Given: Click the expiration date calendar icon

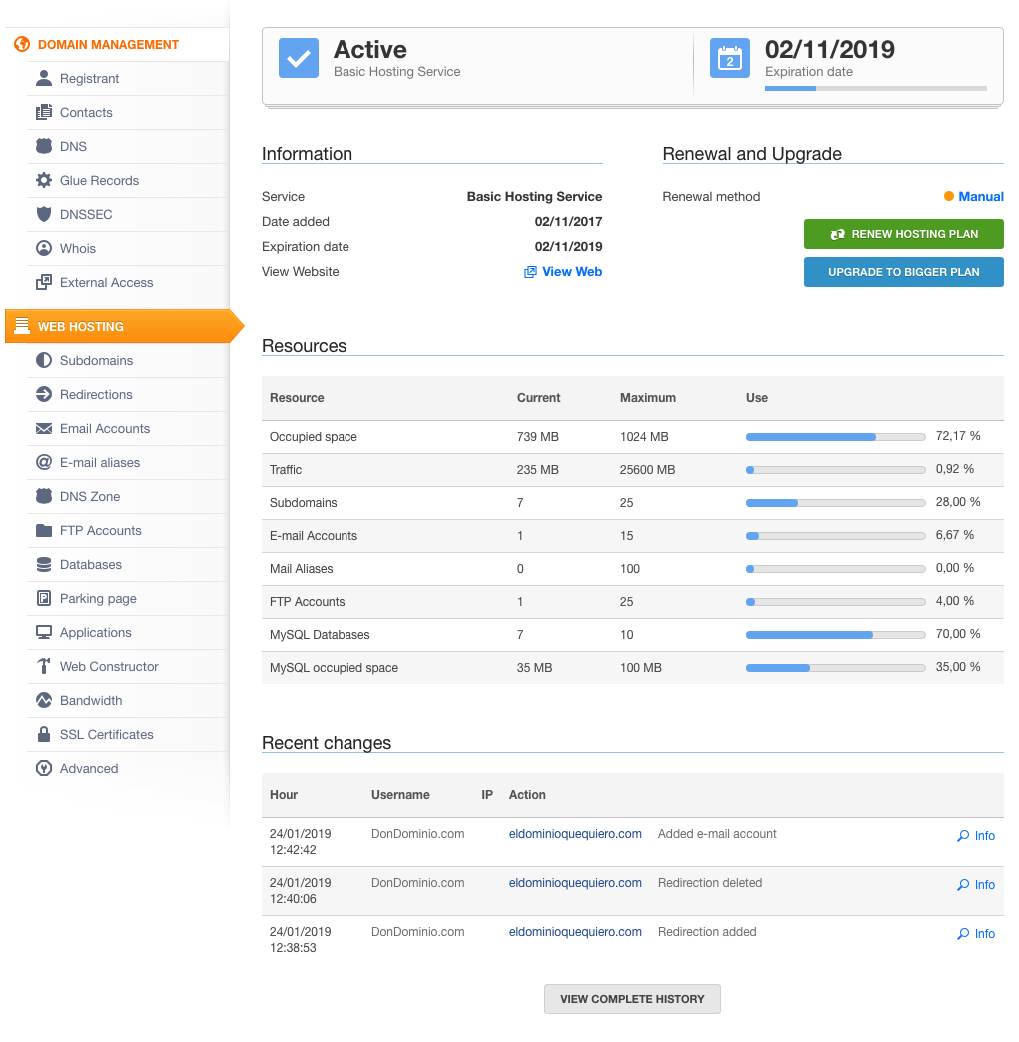Looking at the screenshot, I should pos(730,58).
